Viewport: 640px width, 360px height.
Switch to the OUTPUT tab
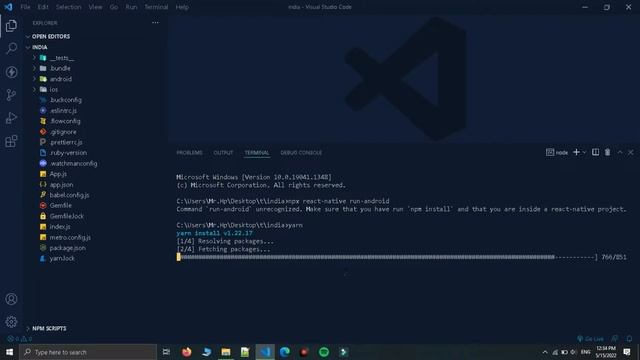coord(223,153)
